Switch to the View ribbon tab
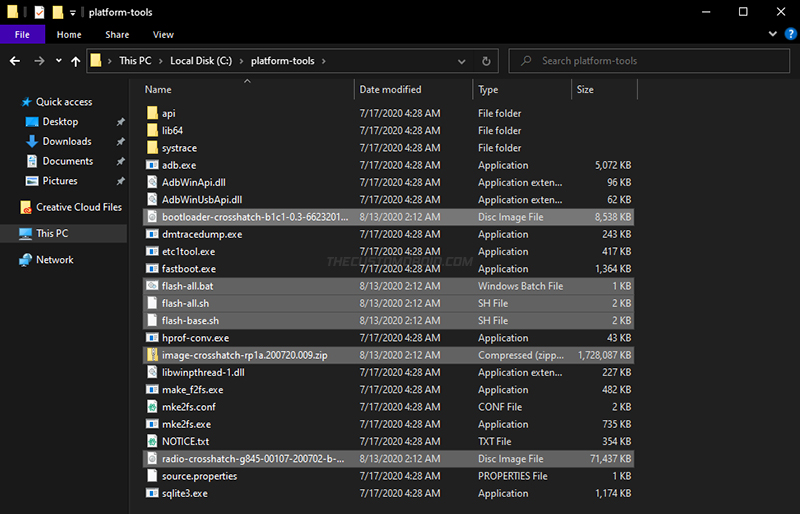The width and height of the screenshot is (800, 514). coord(163,35)
